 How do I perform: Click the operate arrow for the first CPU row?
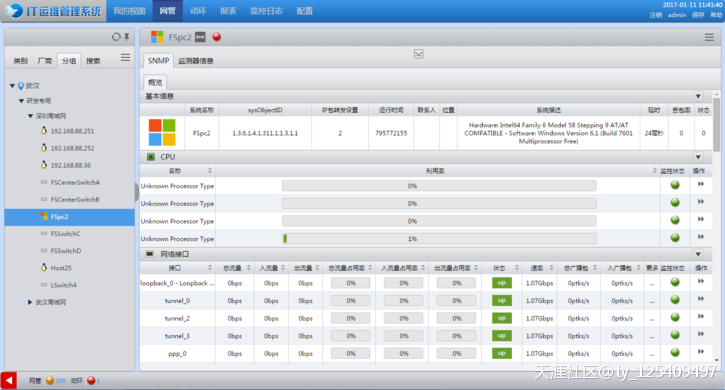point(701,184)
